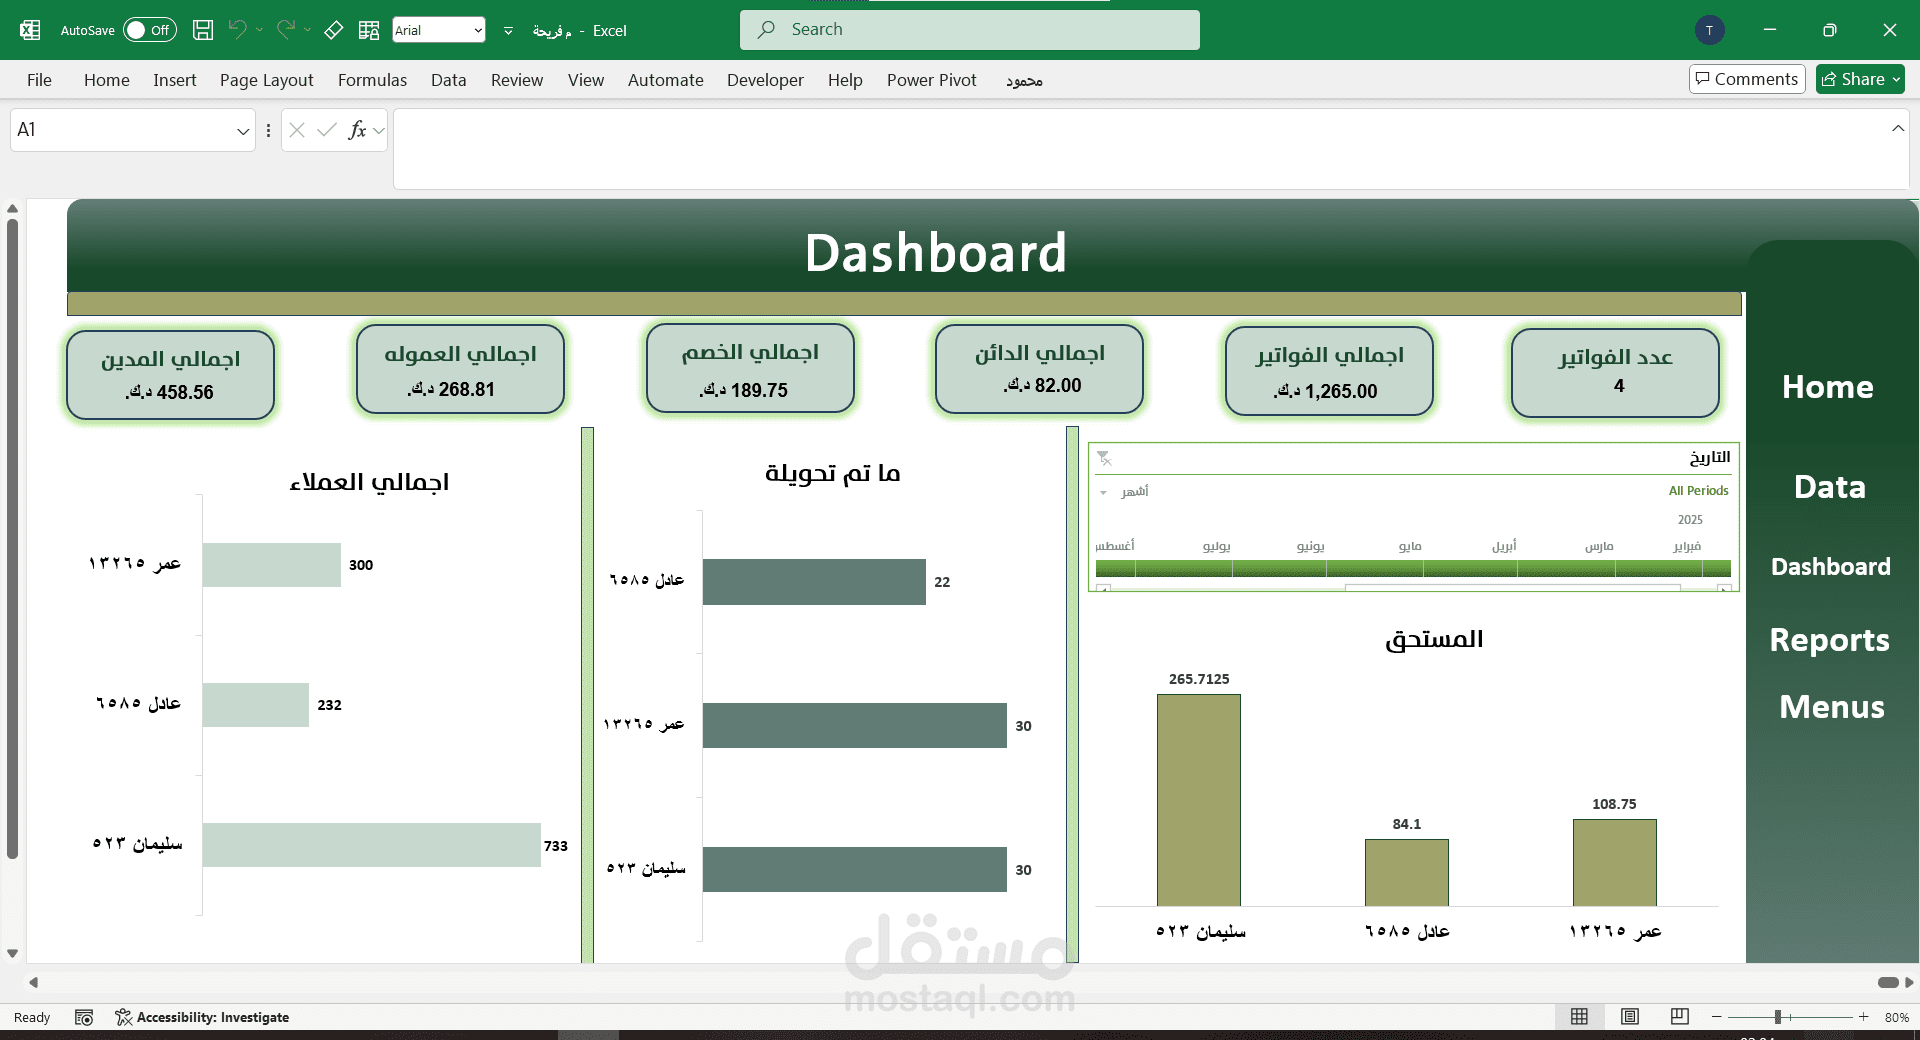Click the Share button
Screen dimensions: 1920x1040
pos(1860,79)
